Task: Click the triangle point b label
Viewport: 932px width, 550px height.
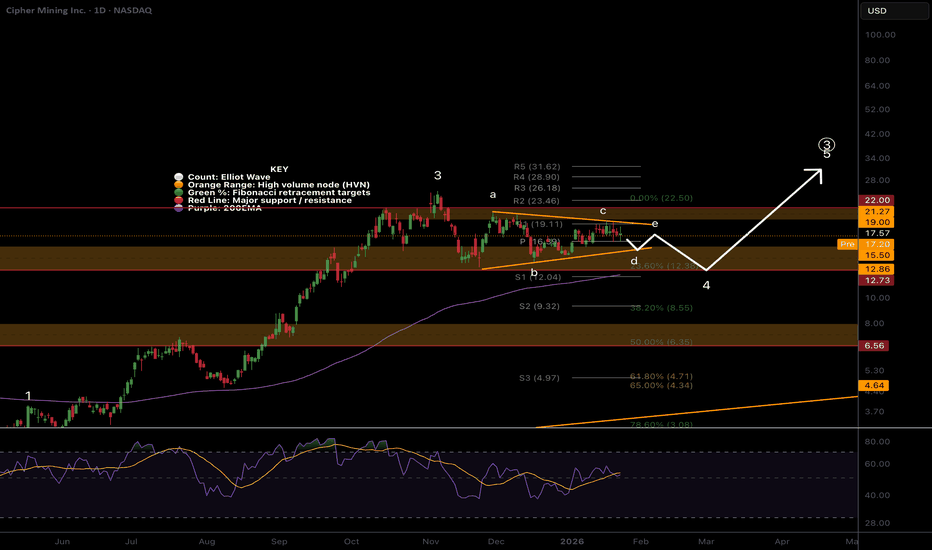Action: click(x=534, y=272)
